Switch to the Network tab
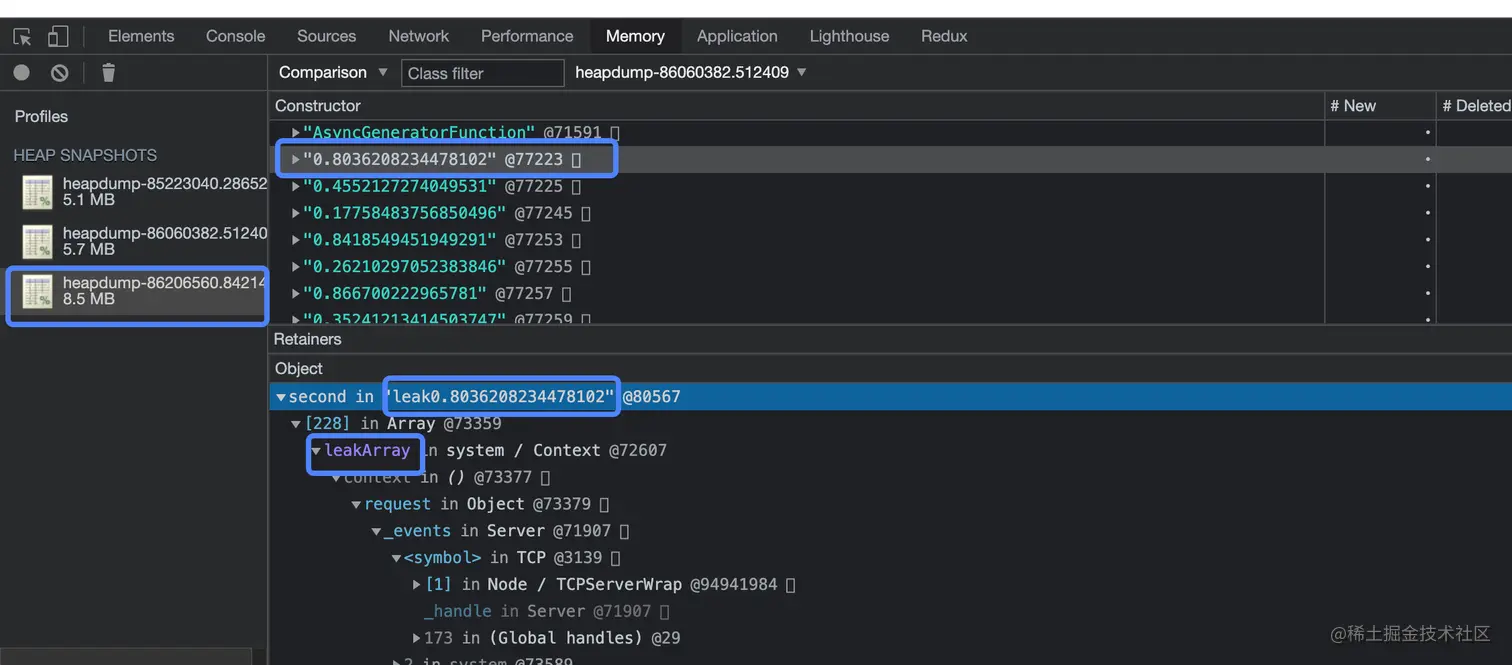The width and height of the screenshot is (1512, 665). tap(418, 36)
